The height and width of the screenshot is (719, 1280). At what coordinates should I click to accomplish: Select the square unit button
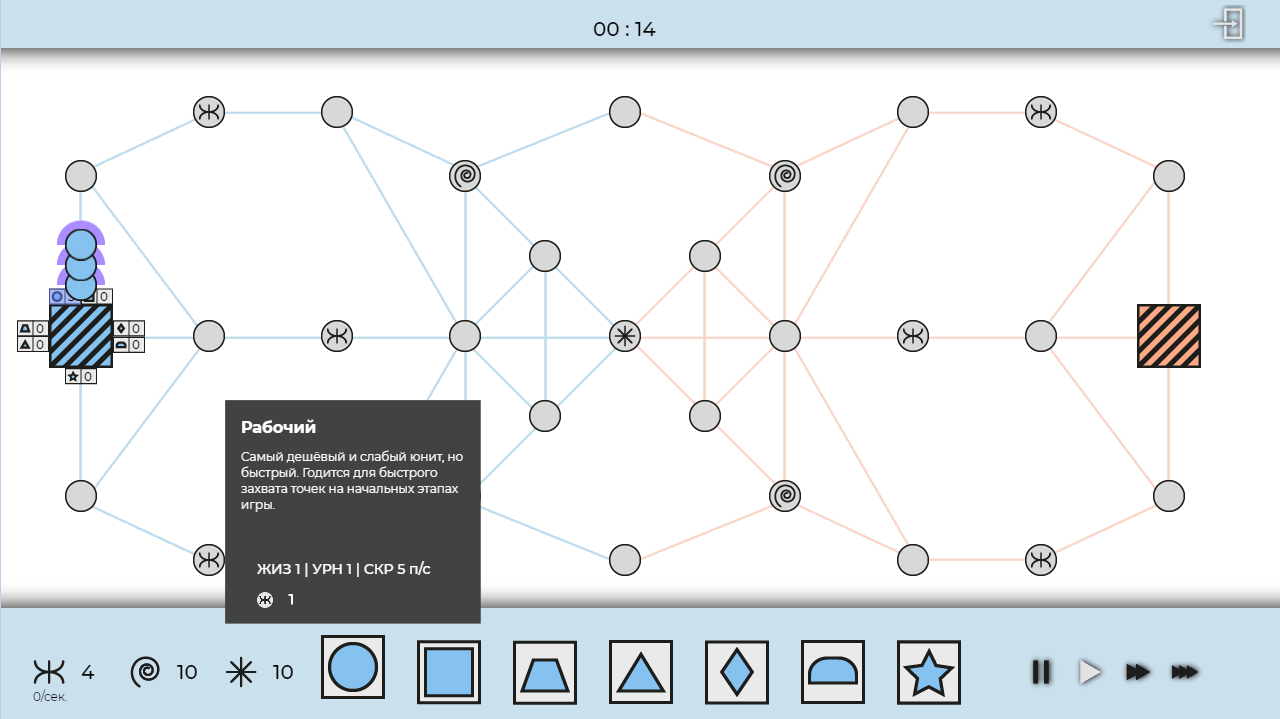449,672
